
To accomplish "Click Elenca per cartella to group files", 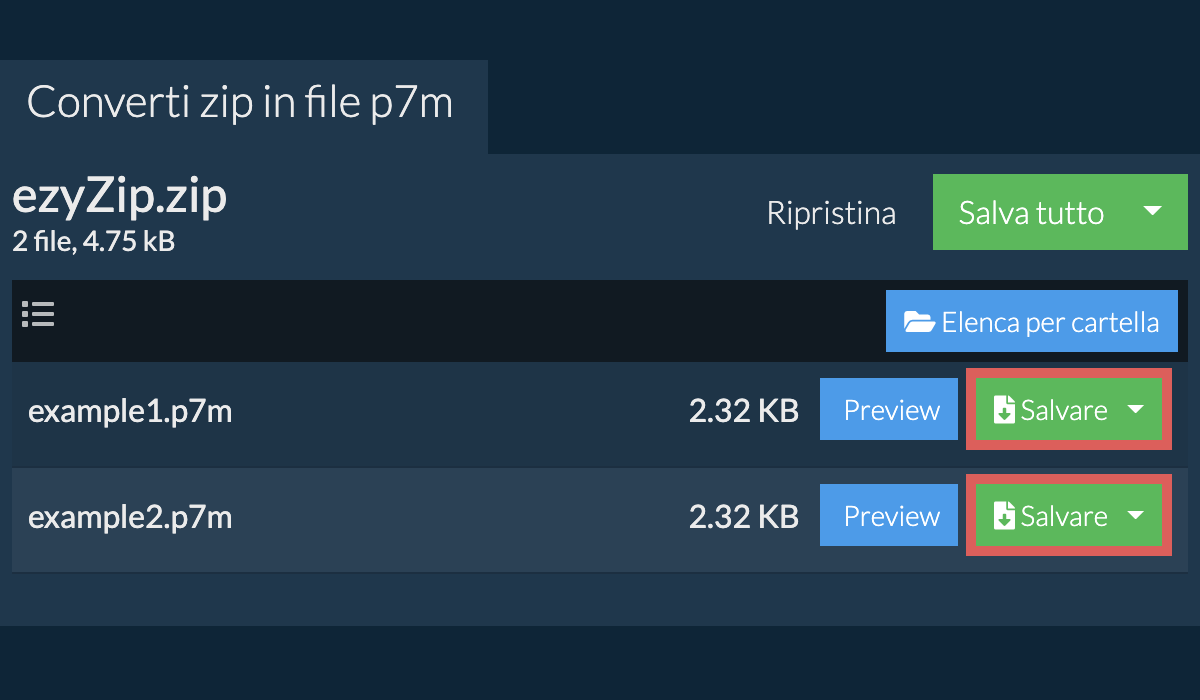I will point(1032,321).
